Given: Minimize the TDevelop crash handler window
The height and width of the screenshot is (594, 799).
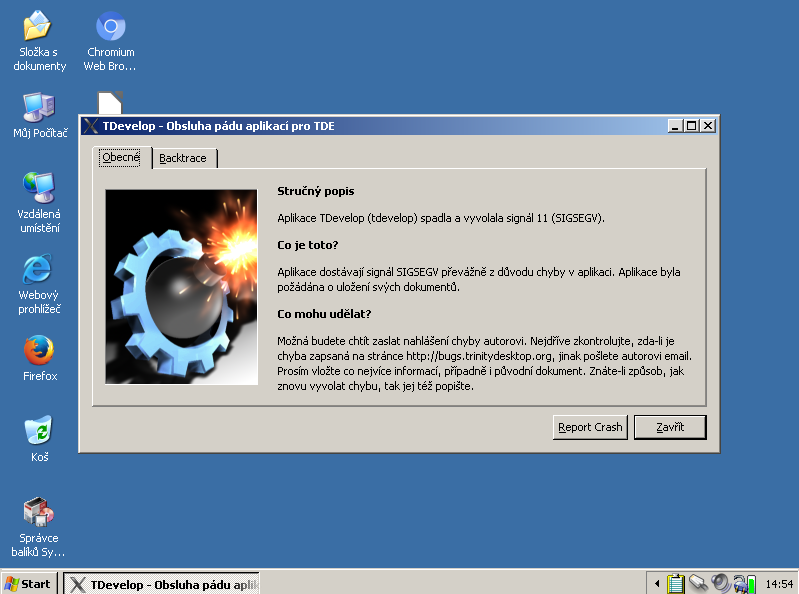Looking at the screenshot, I should tap(675, 126).
